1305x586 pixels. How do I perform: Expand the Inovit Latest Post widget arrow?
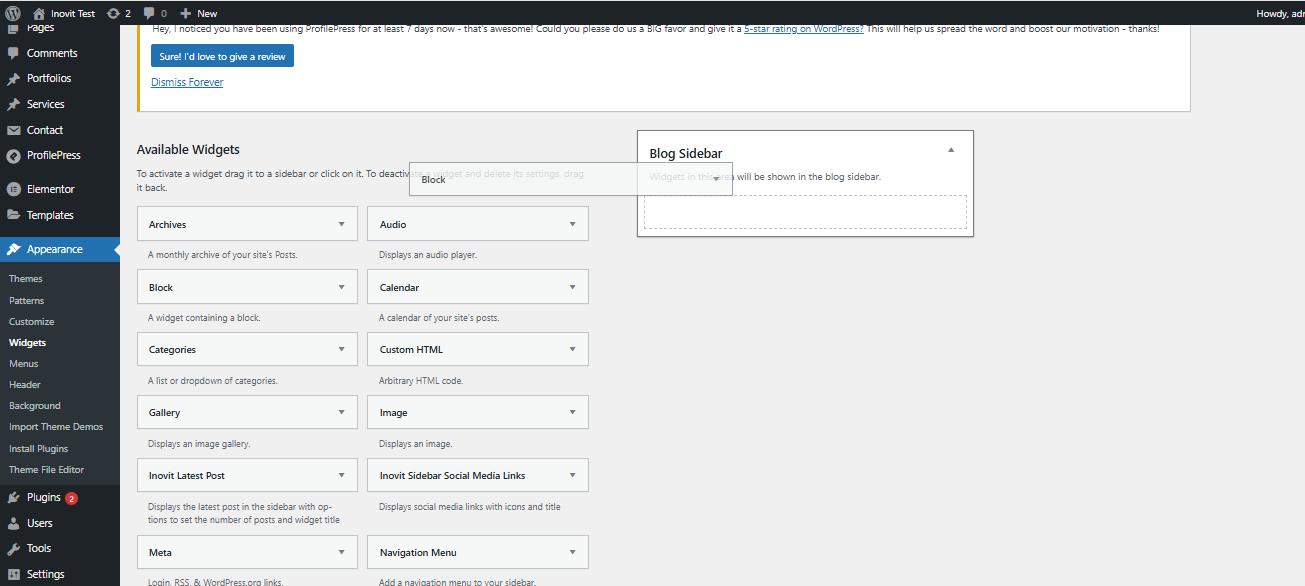click(x=342, y=475)
